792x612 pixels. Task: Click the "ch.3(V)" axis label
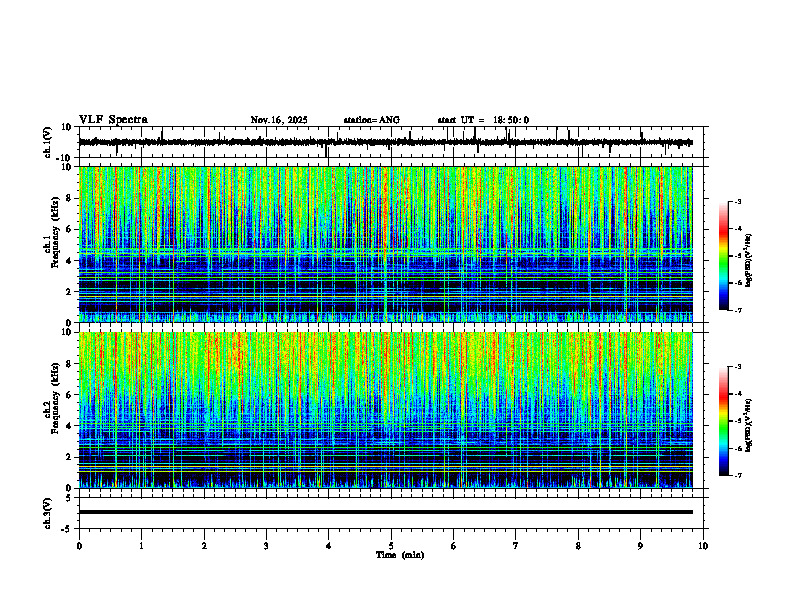[48, 513]
